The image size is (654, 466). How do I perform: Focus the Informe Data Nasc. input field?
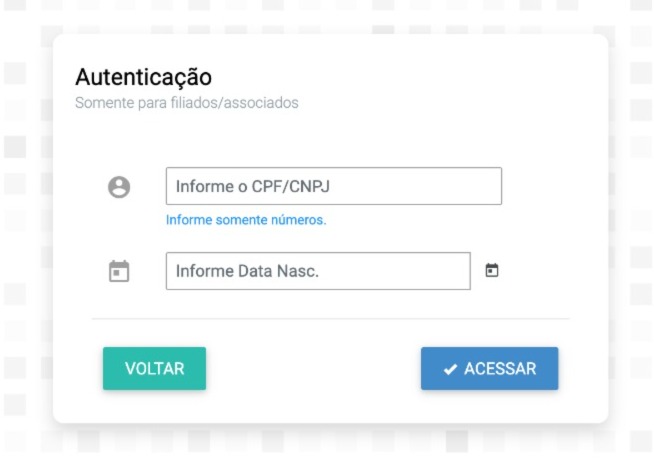(x=317, y=271)
